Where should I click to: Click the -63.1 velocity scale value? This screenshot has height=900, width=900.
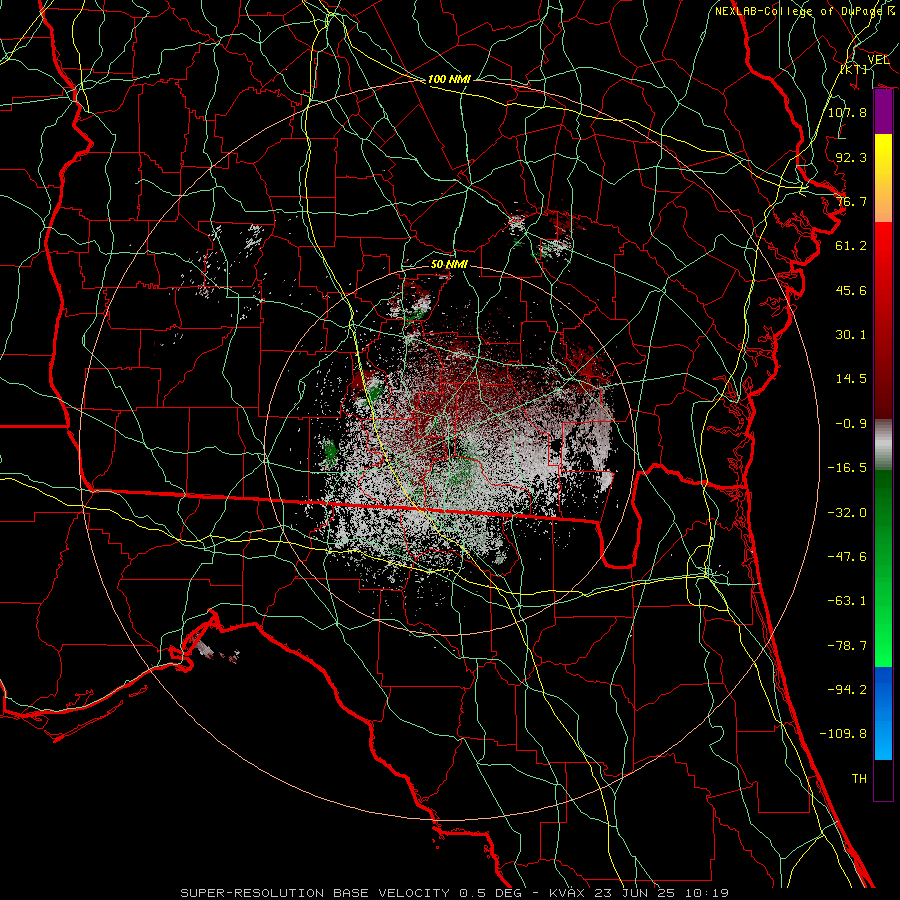[x=847, y=601]
